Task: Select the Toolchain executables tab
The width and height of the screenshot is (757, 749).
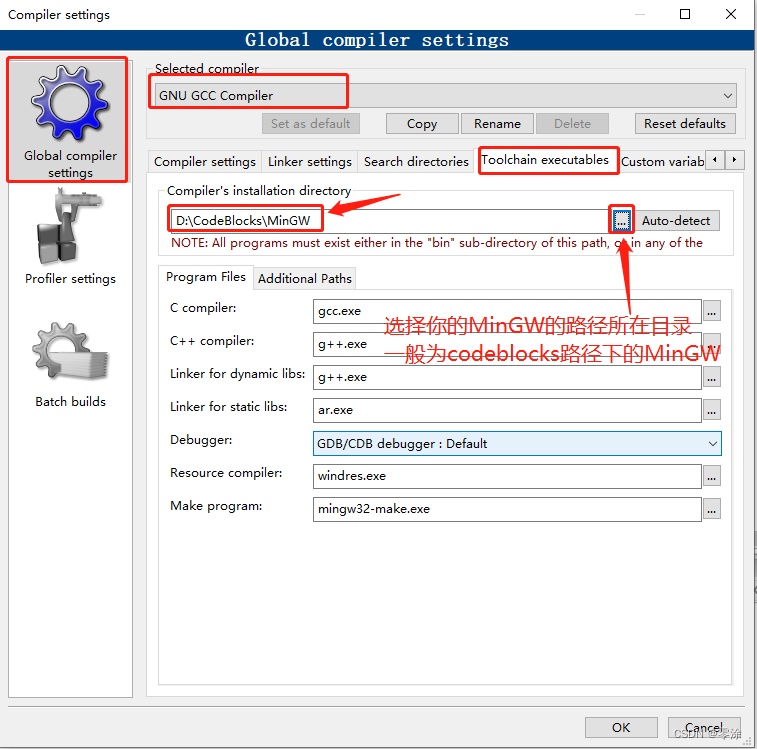Action: tap(545, 160)
